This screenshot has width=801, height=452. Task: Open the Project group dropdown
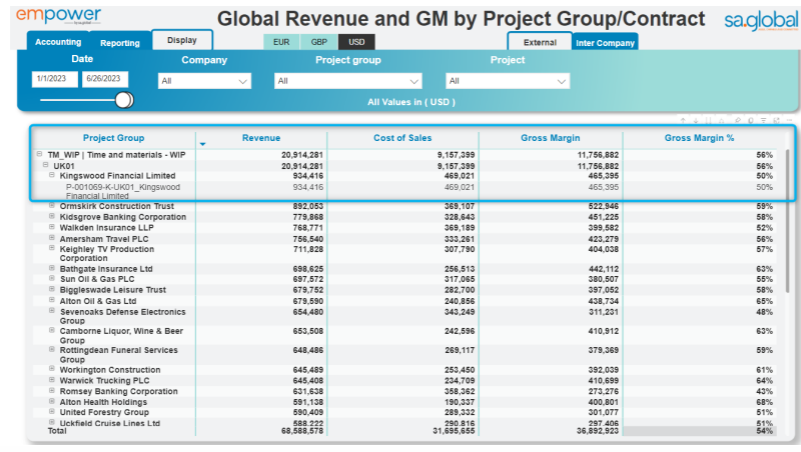[348, 81]
